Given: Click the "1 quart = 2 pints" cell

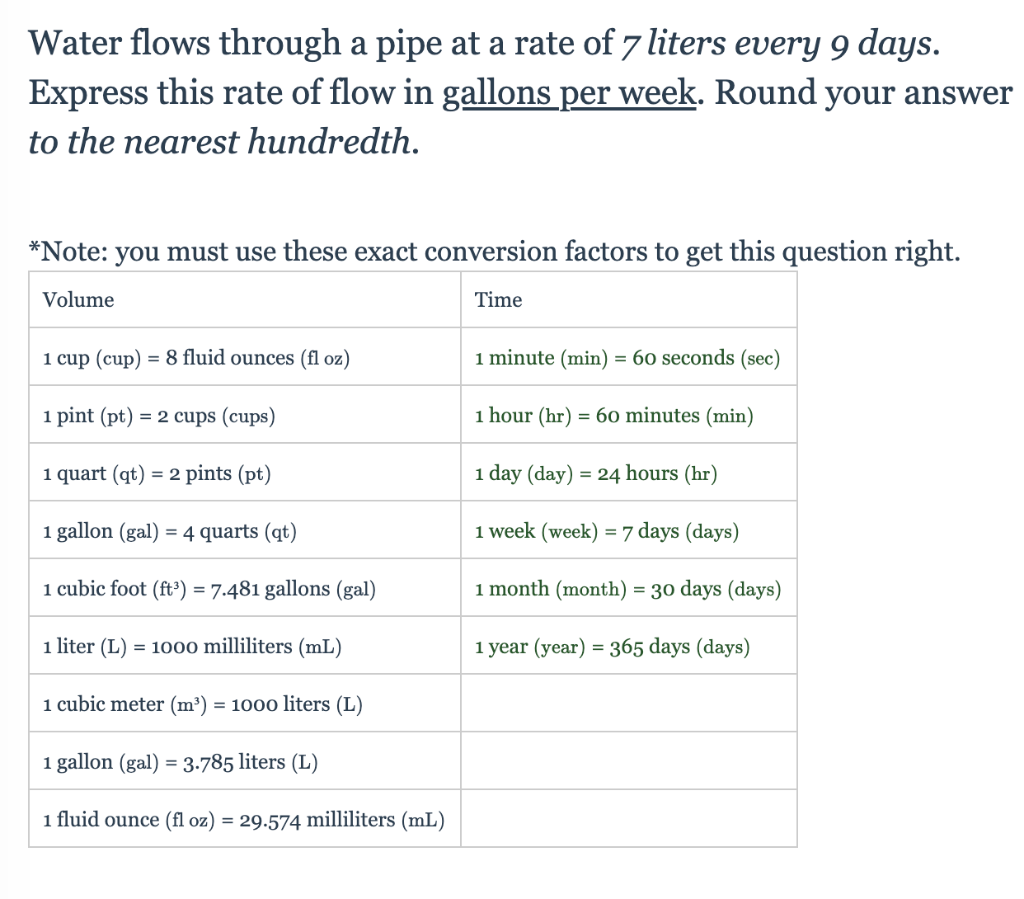Looking at the screenshot, I should click(157, 473).
